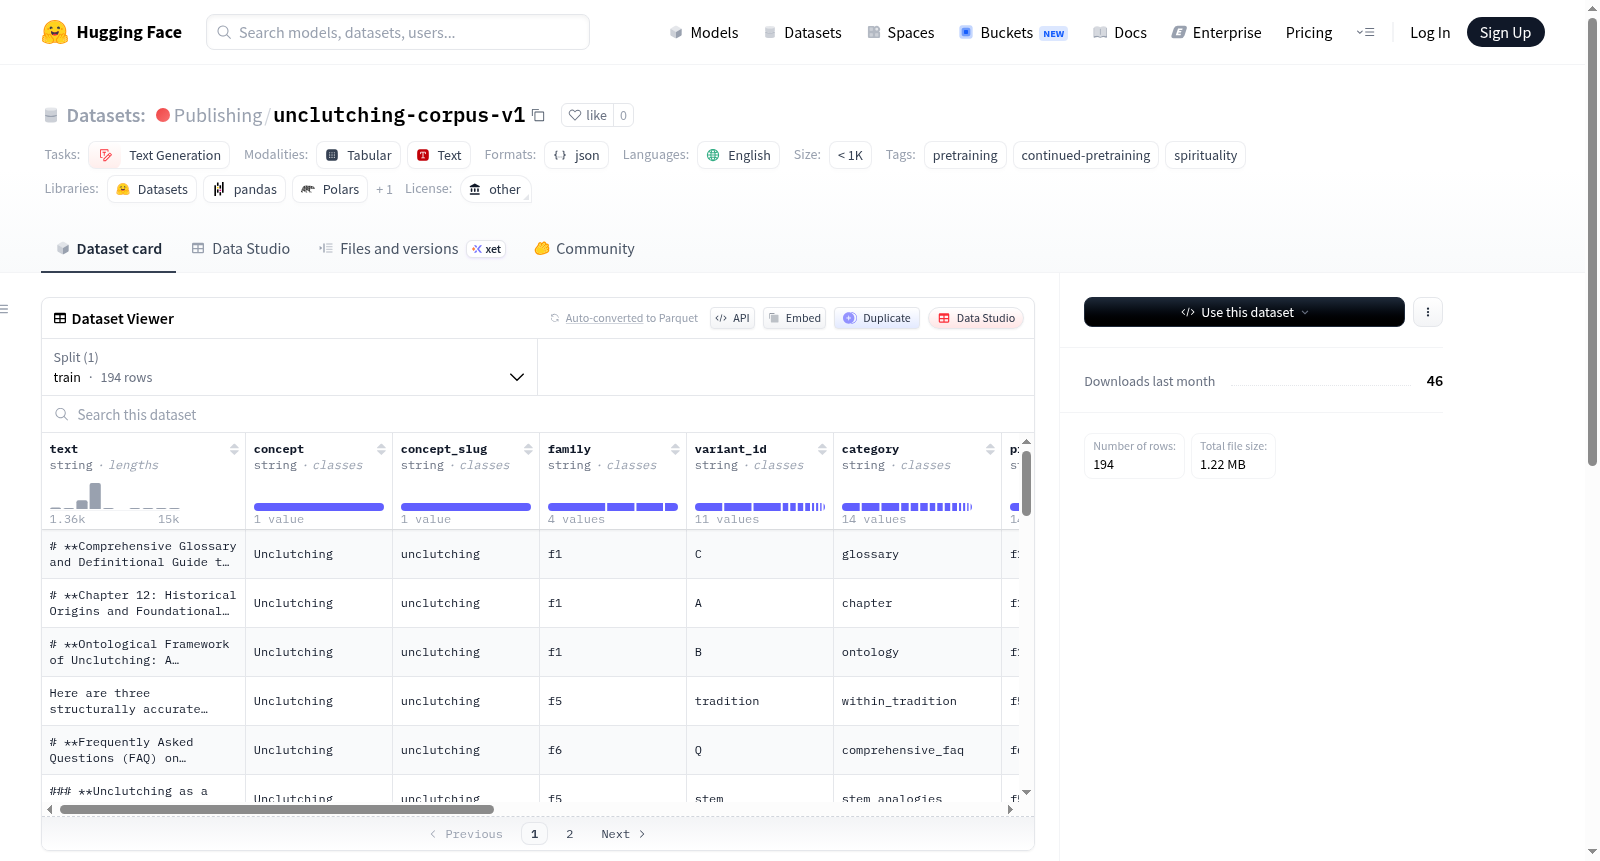Image resolution: width=1600 pixels, height=861 pixels.
Task: Click Log In
Action: [1430, 32]
